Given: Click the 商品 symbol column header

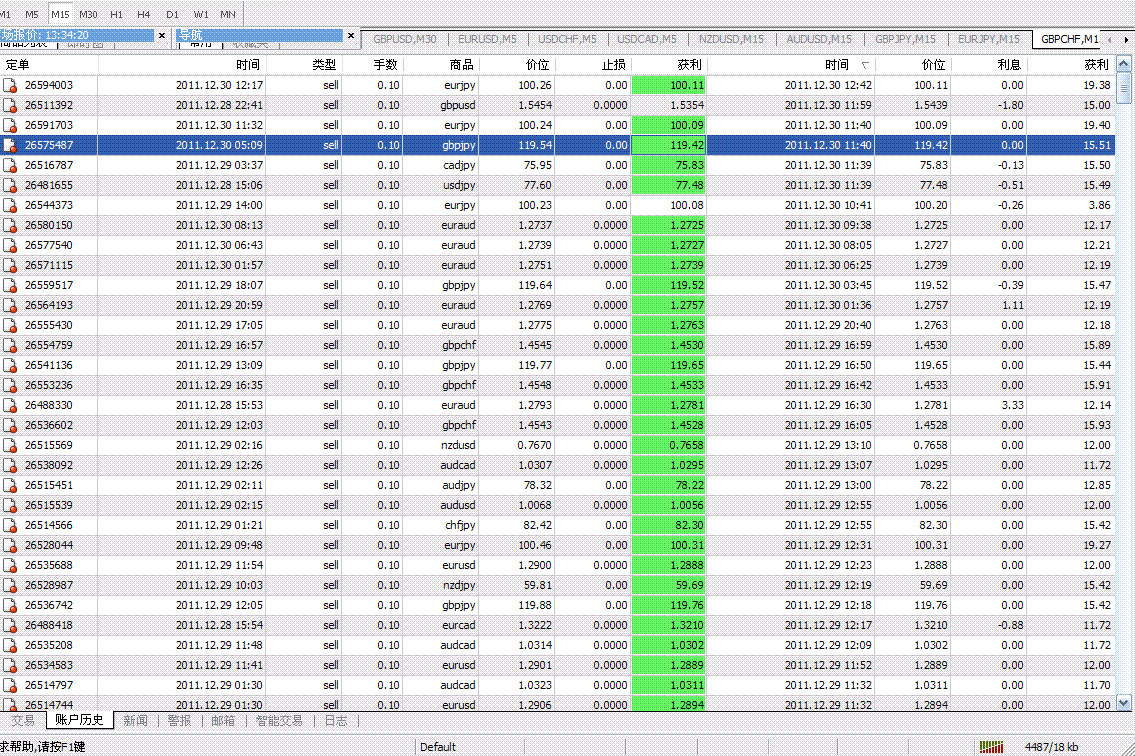Looking at the screenshot, I should pos(461,64).
